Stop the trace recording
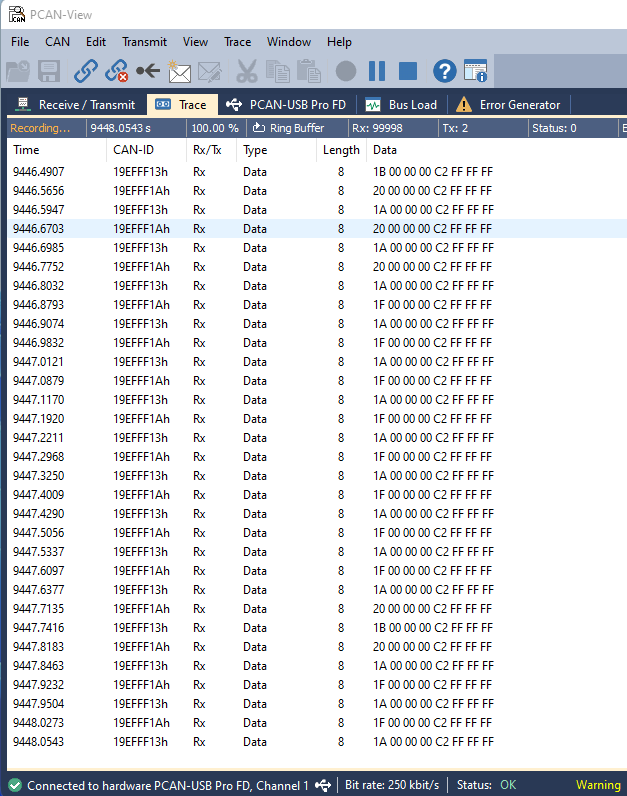This screenshot has height=796, width=627. 408,71
